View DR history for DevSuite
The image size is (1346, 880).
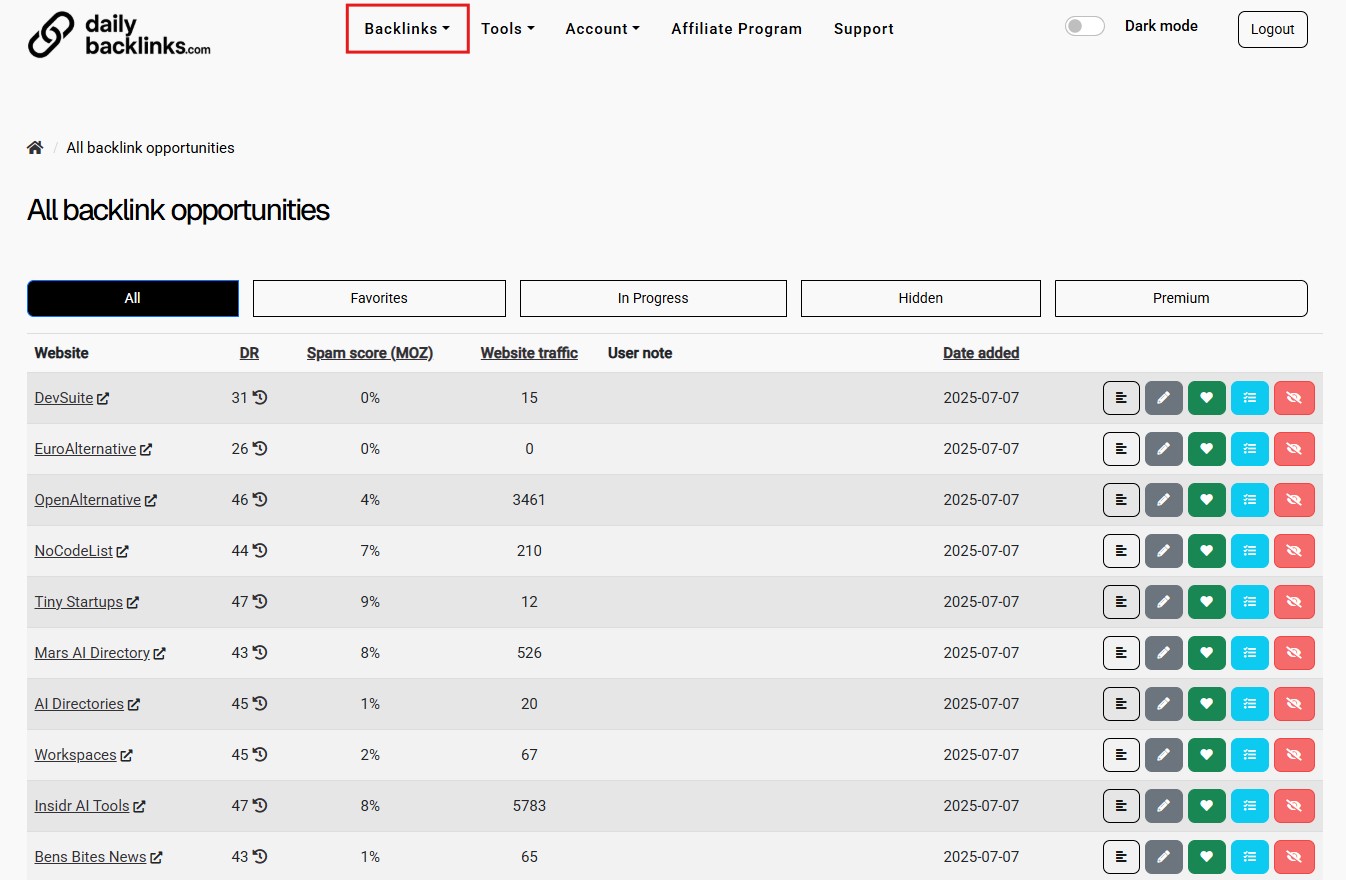260,398
